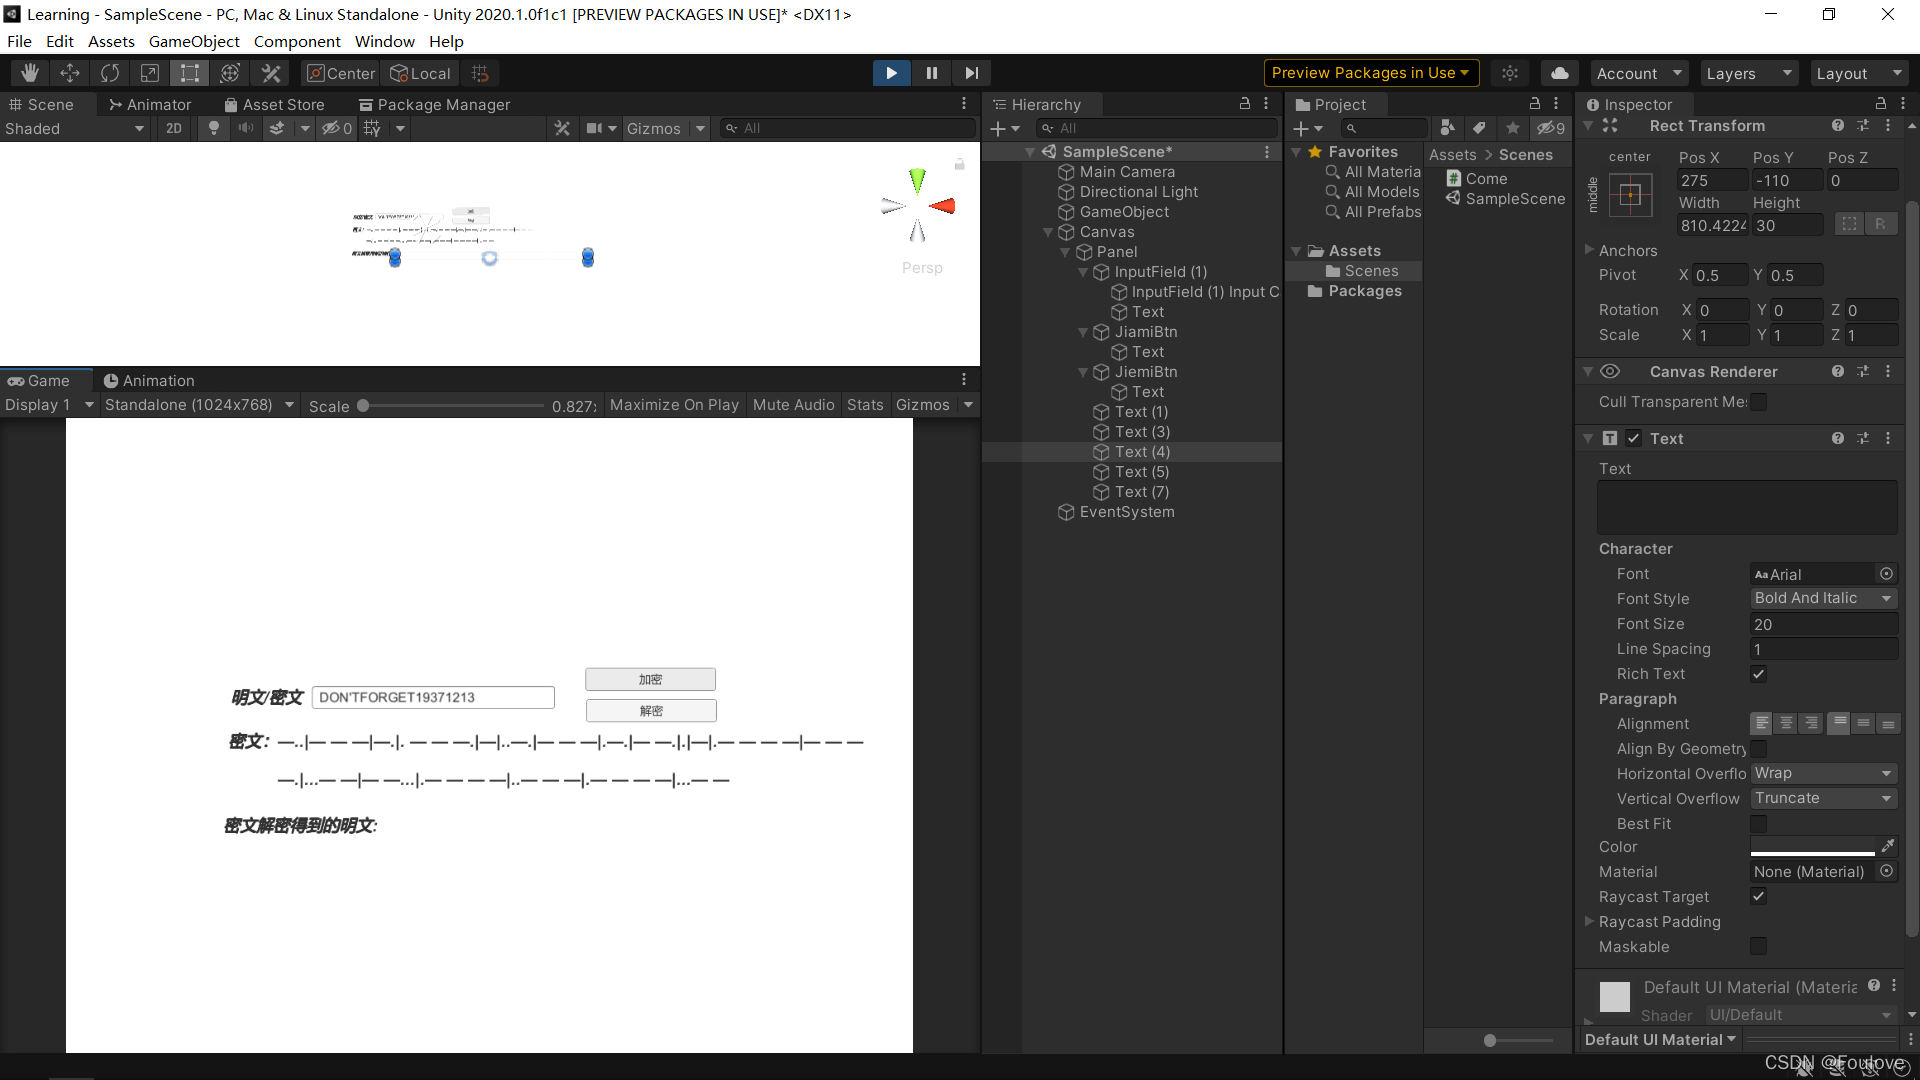Enable the Best Fit checkbox
The image size is (1920, 1080).
1758,824
